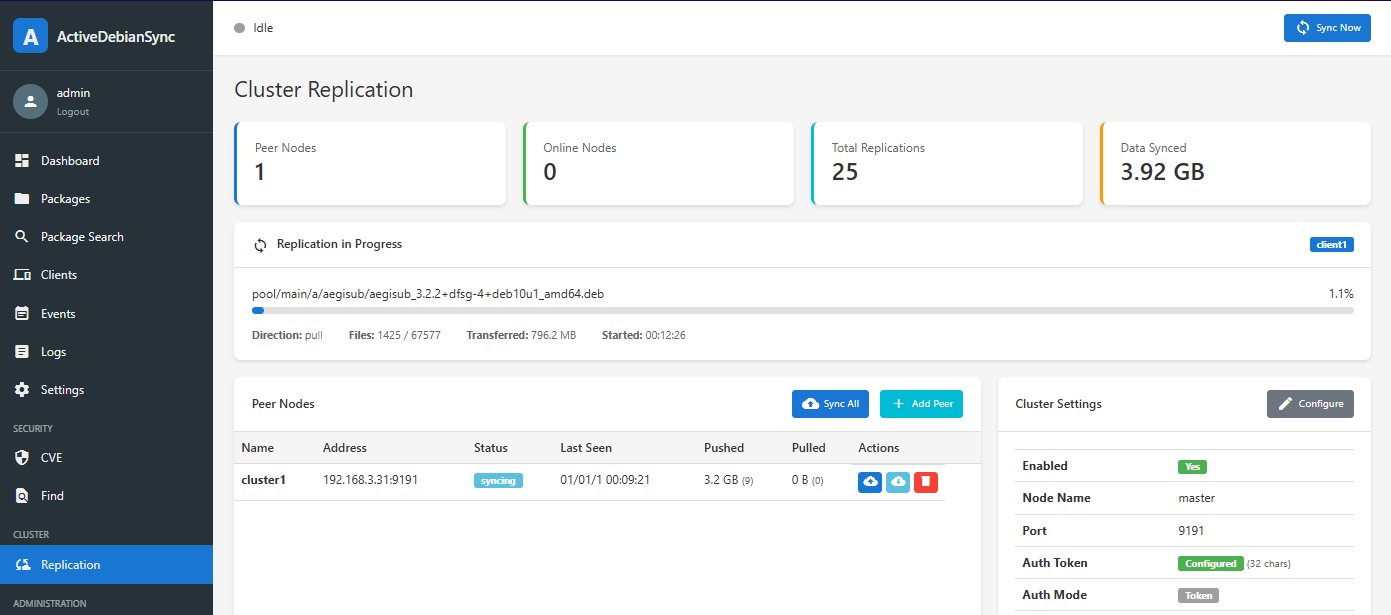Click the Package Search magnifier icon
Viewport: 1391px width, 615px height.
(x=22, y=237)
